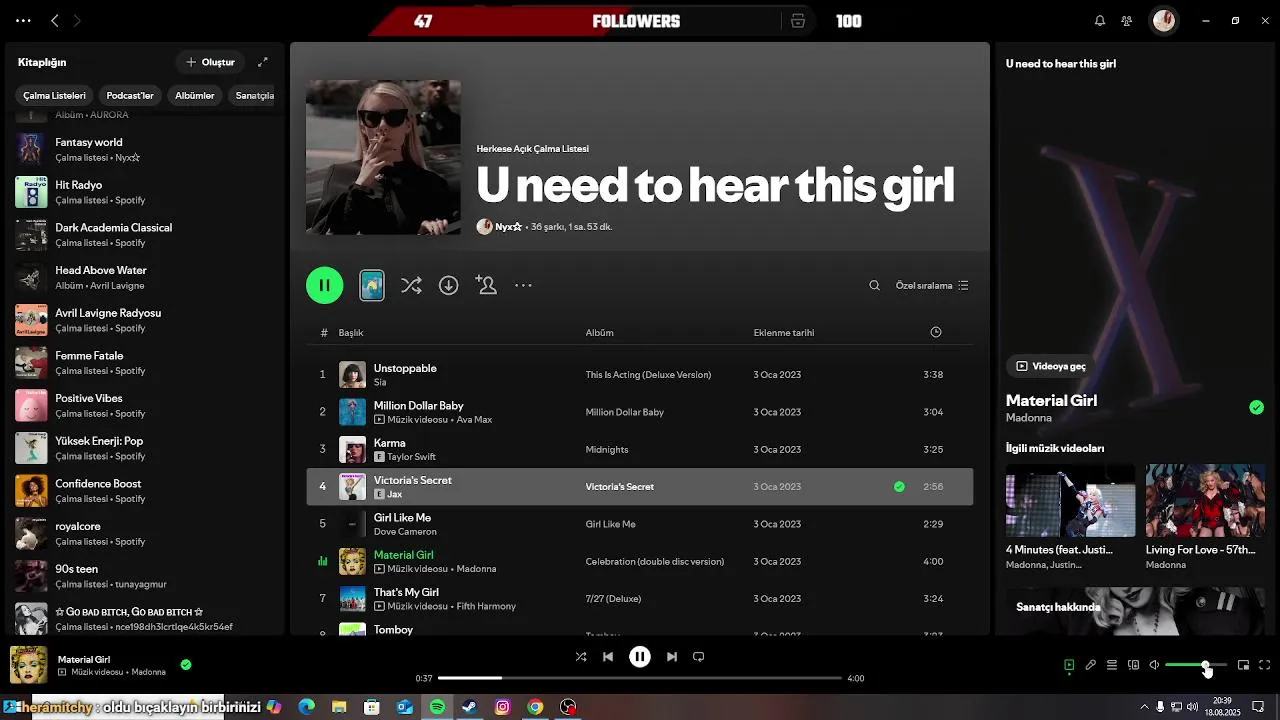Download the playlist with the arrow icon
Image resolution: width=1280 pixels, height=720 pixels.
click(448, 285)
